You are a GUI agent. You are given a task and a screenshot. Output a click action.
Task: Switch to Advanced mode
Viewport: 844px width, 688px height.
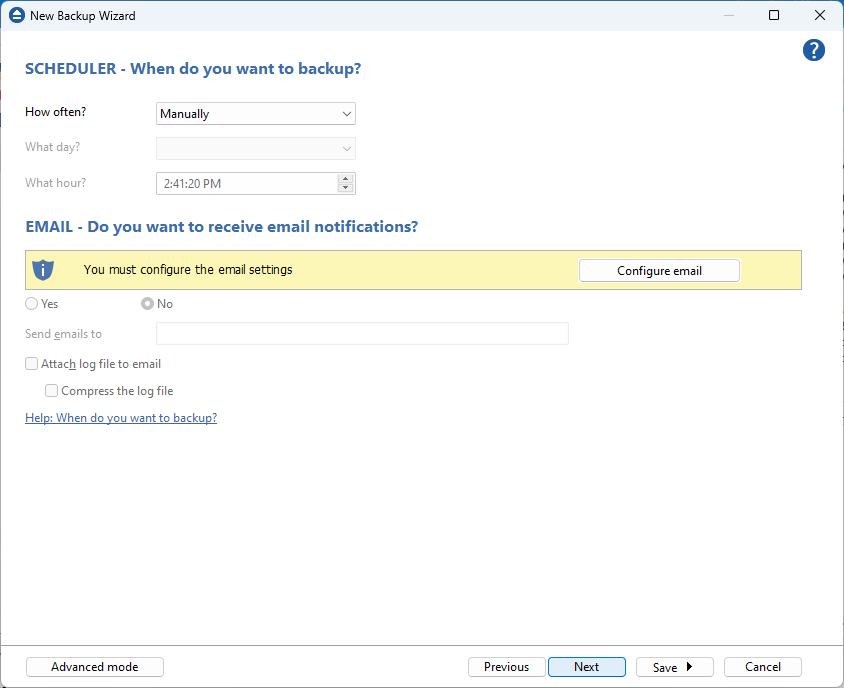[x=95, y=667]
